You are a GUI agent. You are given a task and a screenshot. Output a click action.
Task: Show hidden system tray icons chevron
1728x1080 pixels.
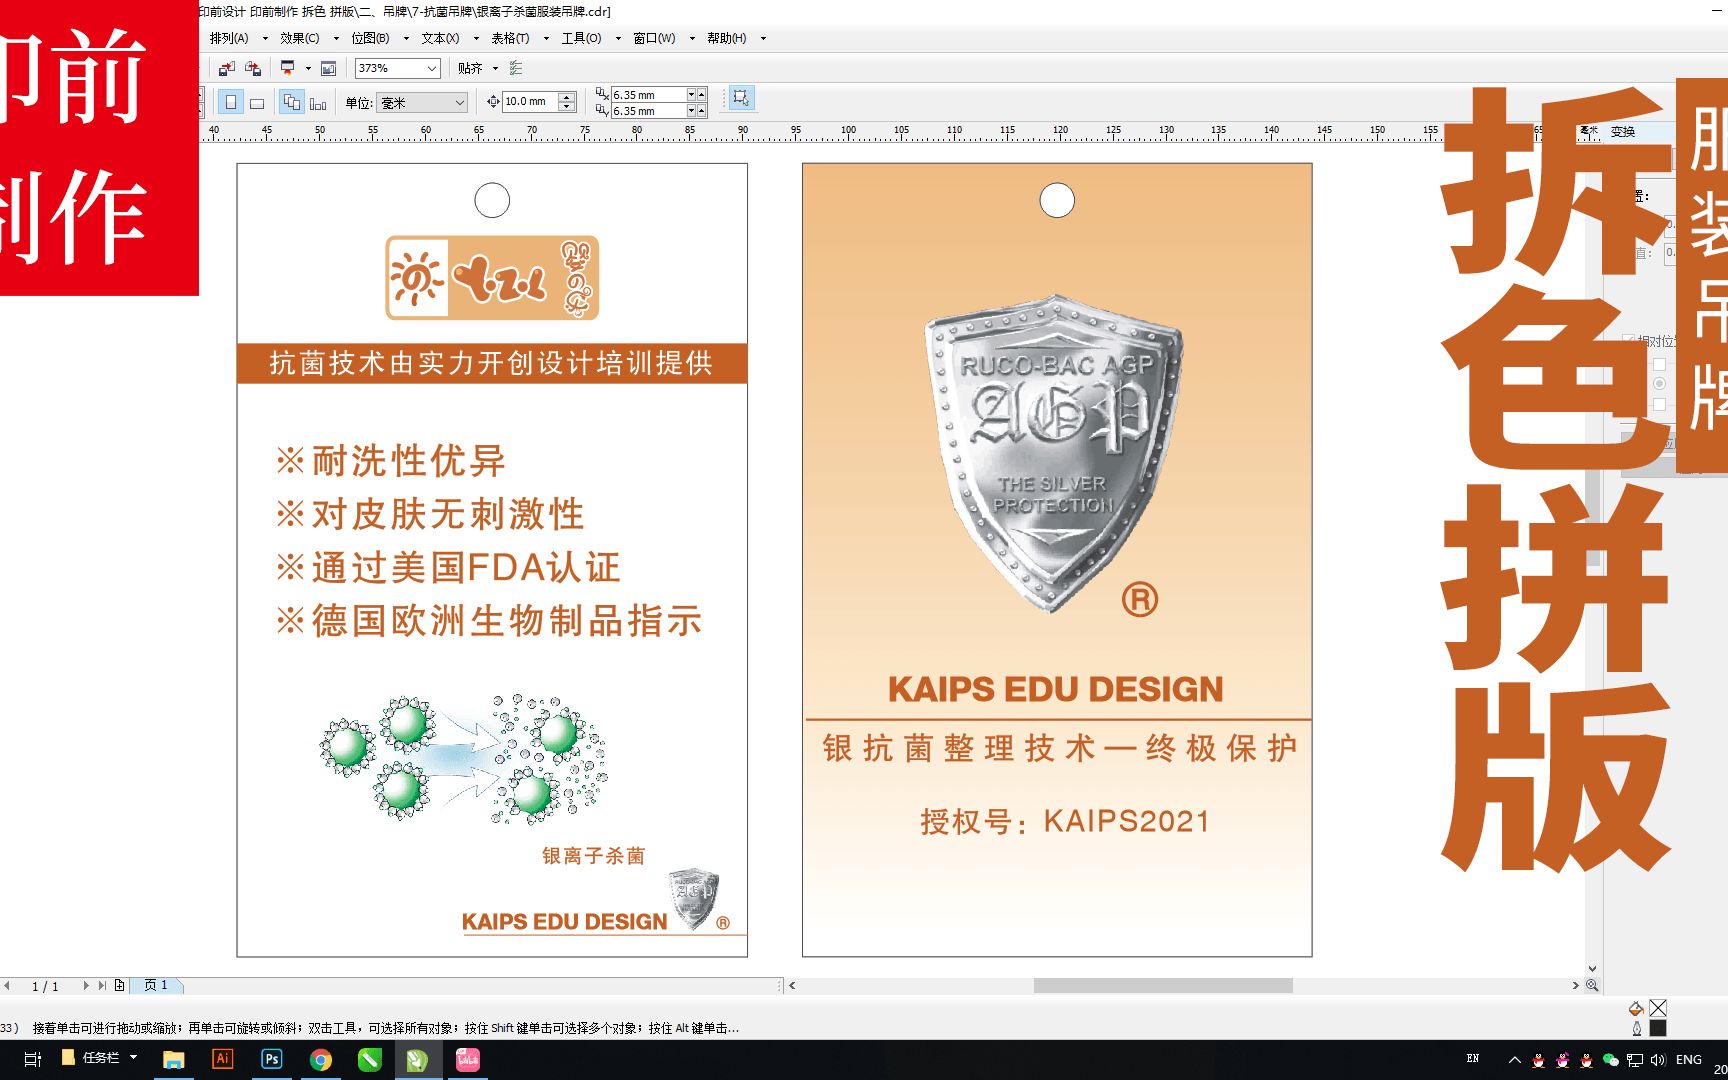(x=1514, y=1059)
